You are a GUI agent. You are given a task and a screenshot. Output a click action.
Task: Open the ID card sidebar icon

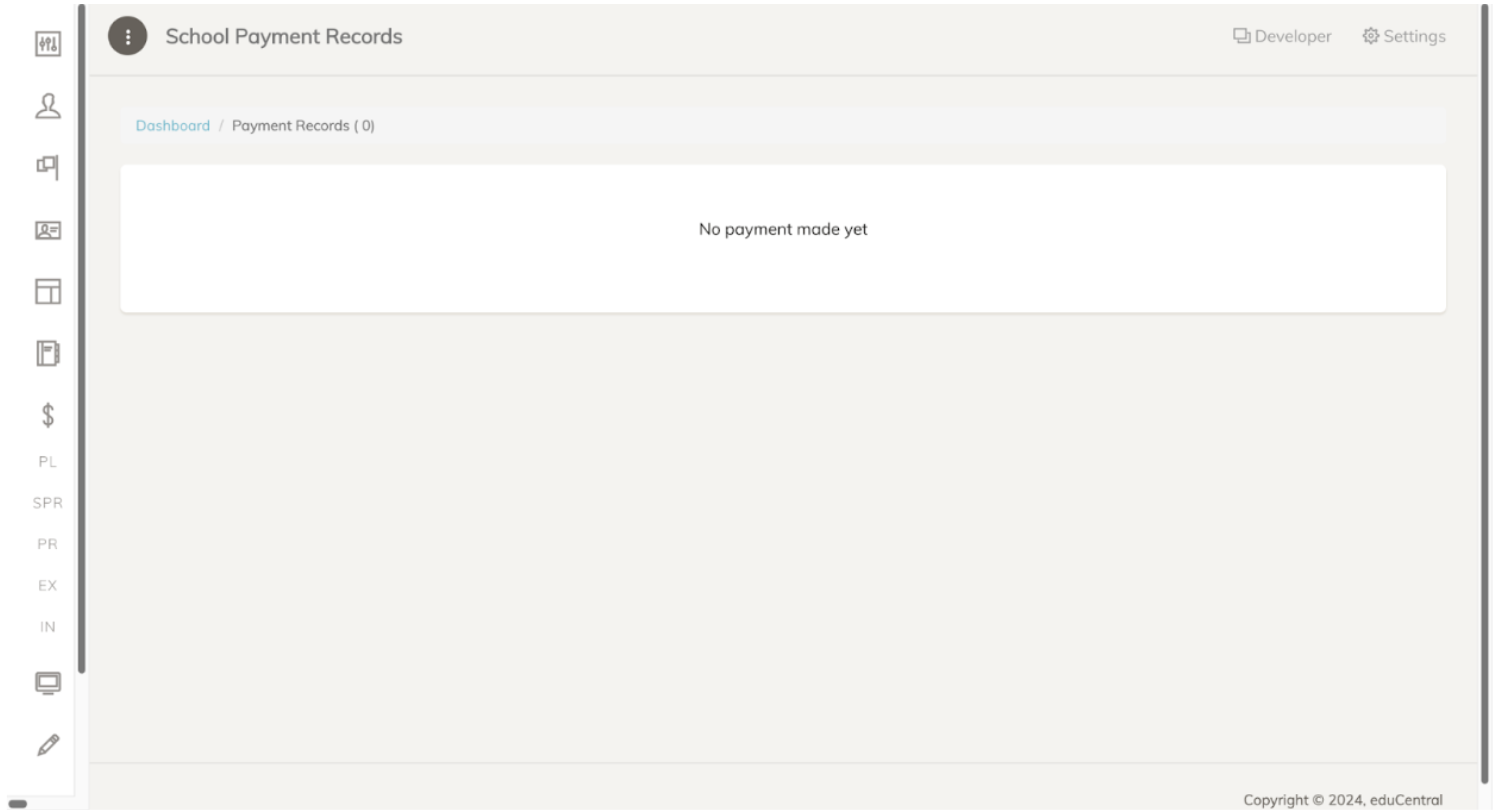[47, 230]
